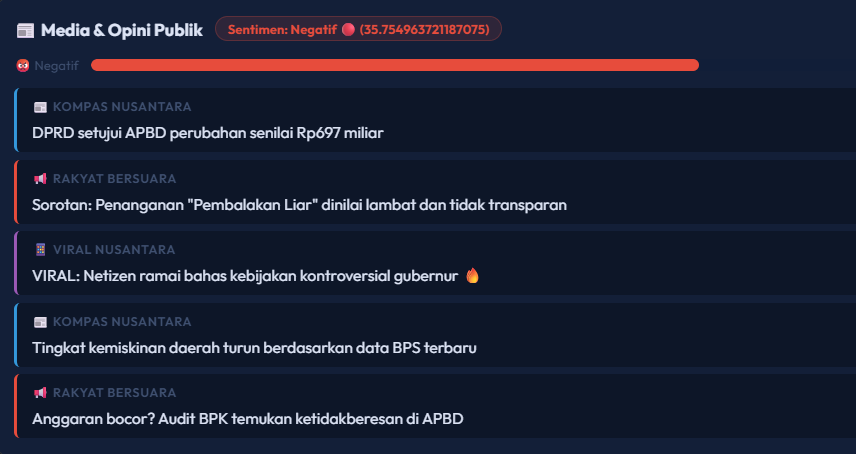Click the fire emoji on the viral headline
The height and width of the screenshot is (454, 856).
pyautogui.click(x=473, y=276)
